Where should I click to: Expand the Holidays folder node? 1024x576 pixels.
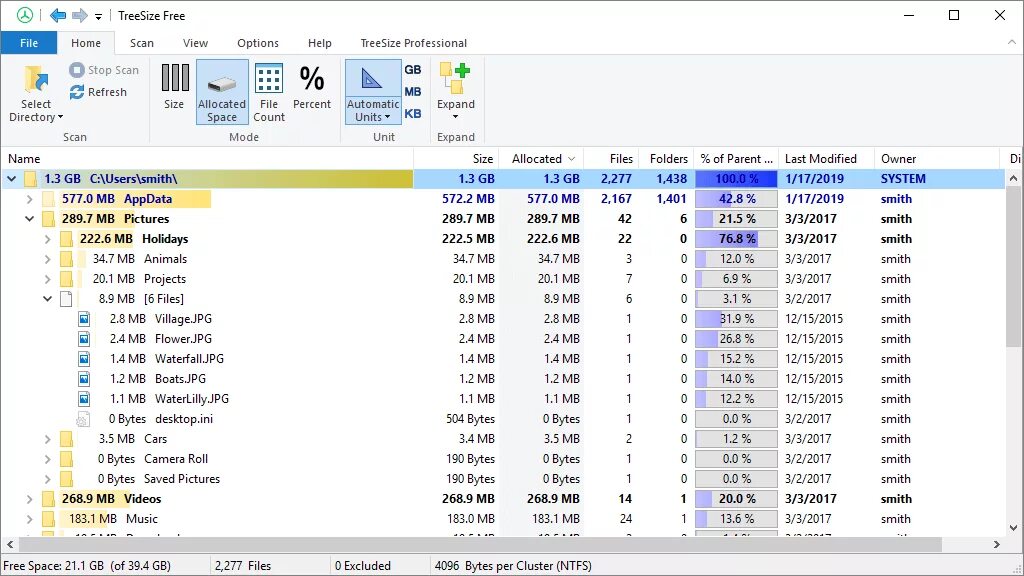click(47, 239)
